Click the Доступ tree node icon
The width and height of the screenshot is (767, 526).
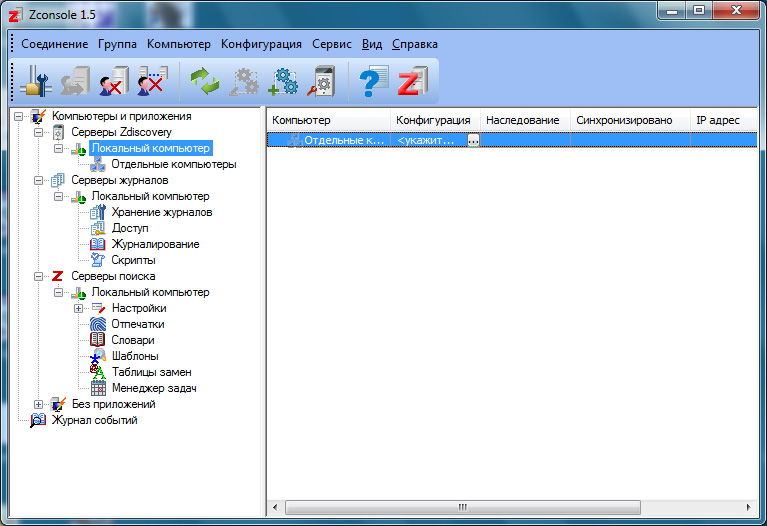[x=98, y=228]
